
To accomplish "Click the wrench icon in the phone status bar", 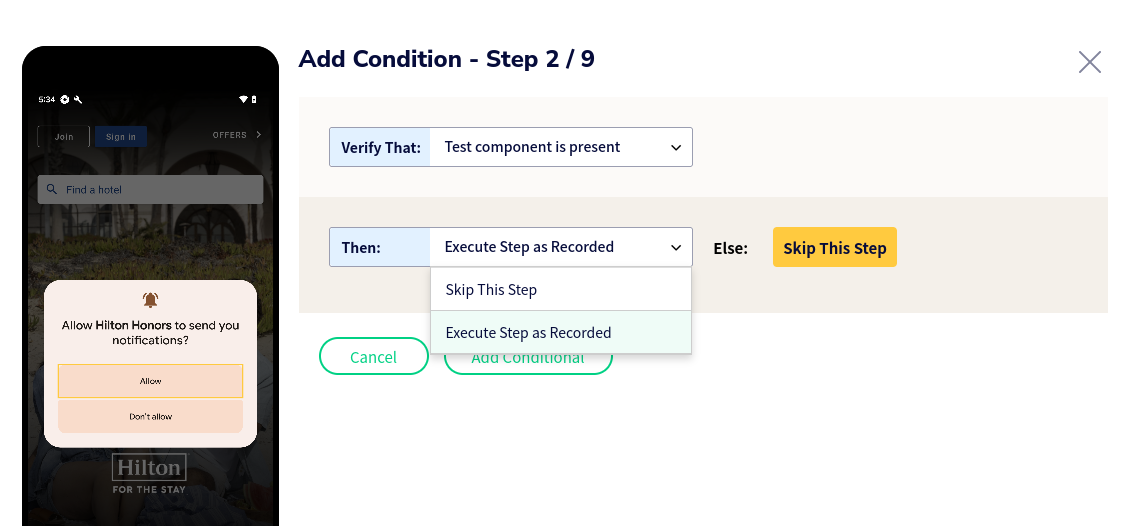I will (78, 100).
